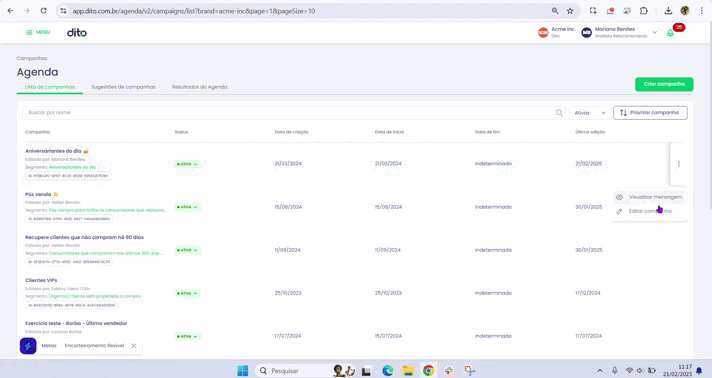The height and width of the screenshot is (378, 712).
Task: Click Encarteiramento flexível in the floating widget
Action: [x=94, y=346]
